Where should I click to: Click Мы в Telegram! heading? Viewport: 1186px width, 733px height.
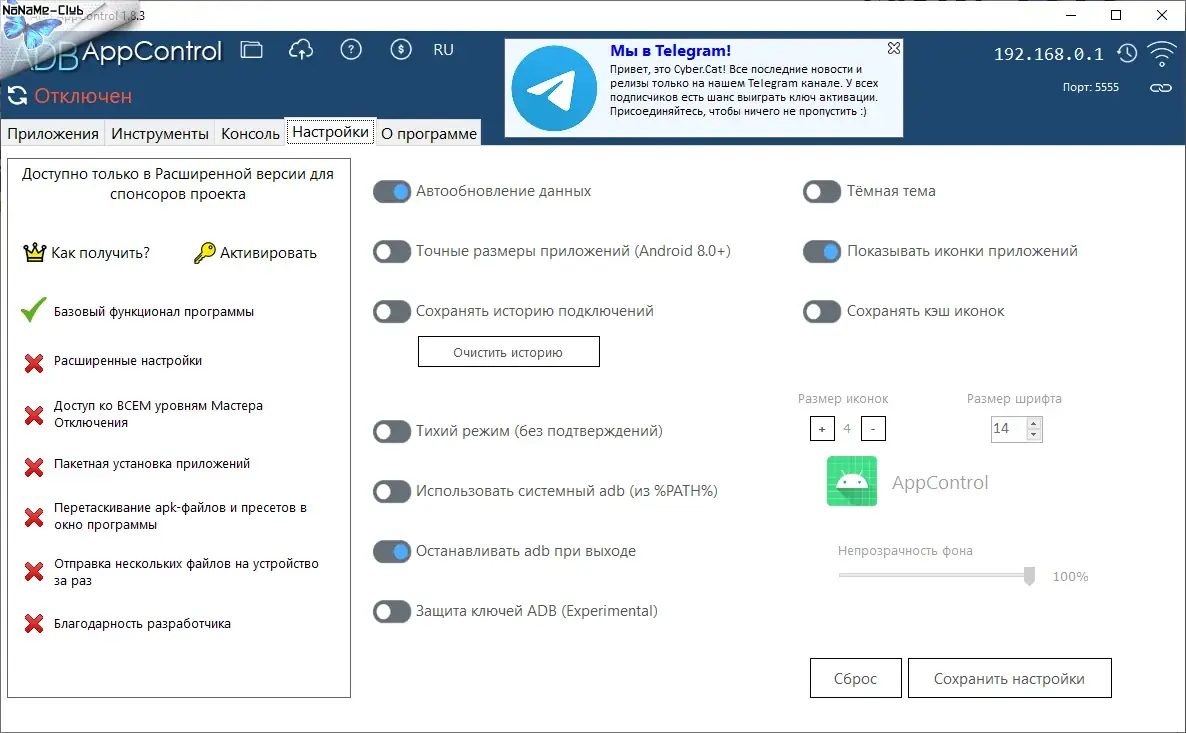point(670,51)
